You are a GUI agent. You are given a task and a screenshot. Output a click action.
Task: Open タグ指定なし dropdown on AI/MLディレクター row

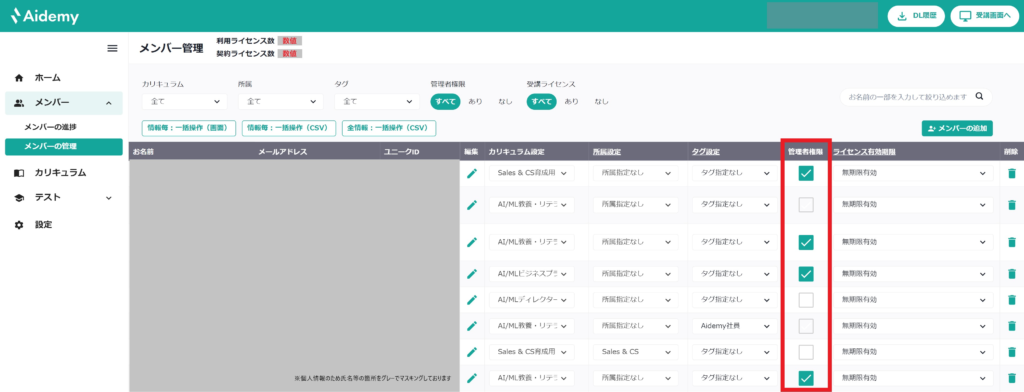click(x=735, y=300)
